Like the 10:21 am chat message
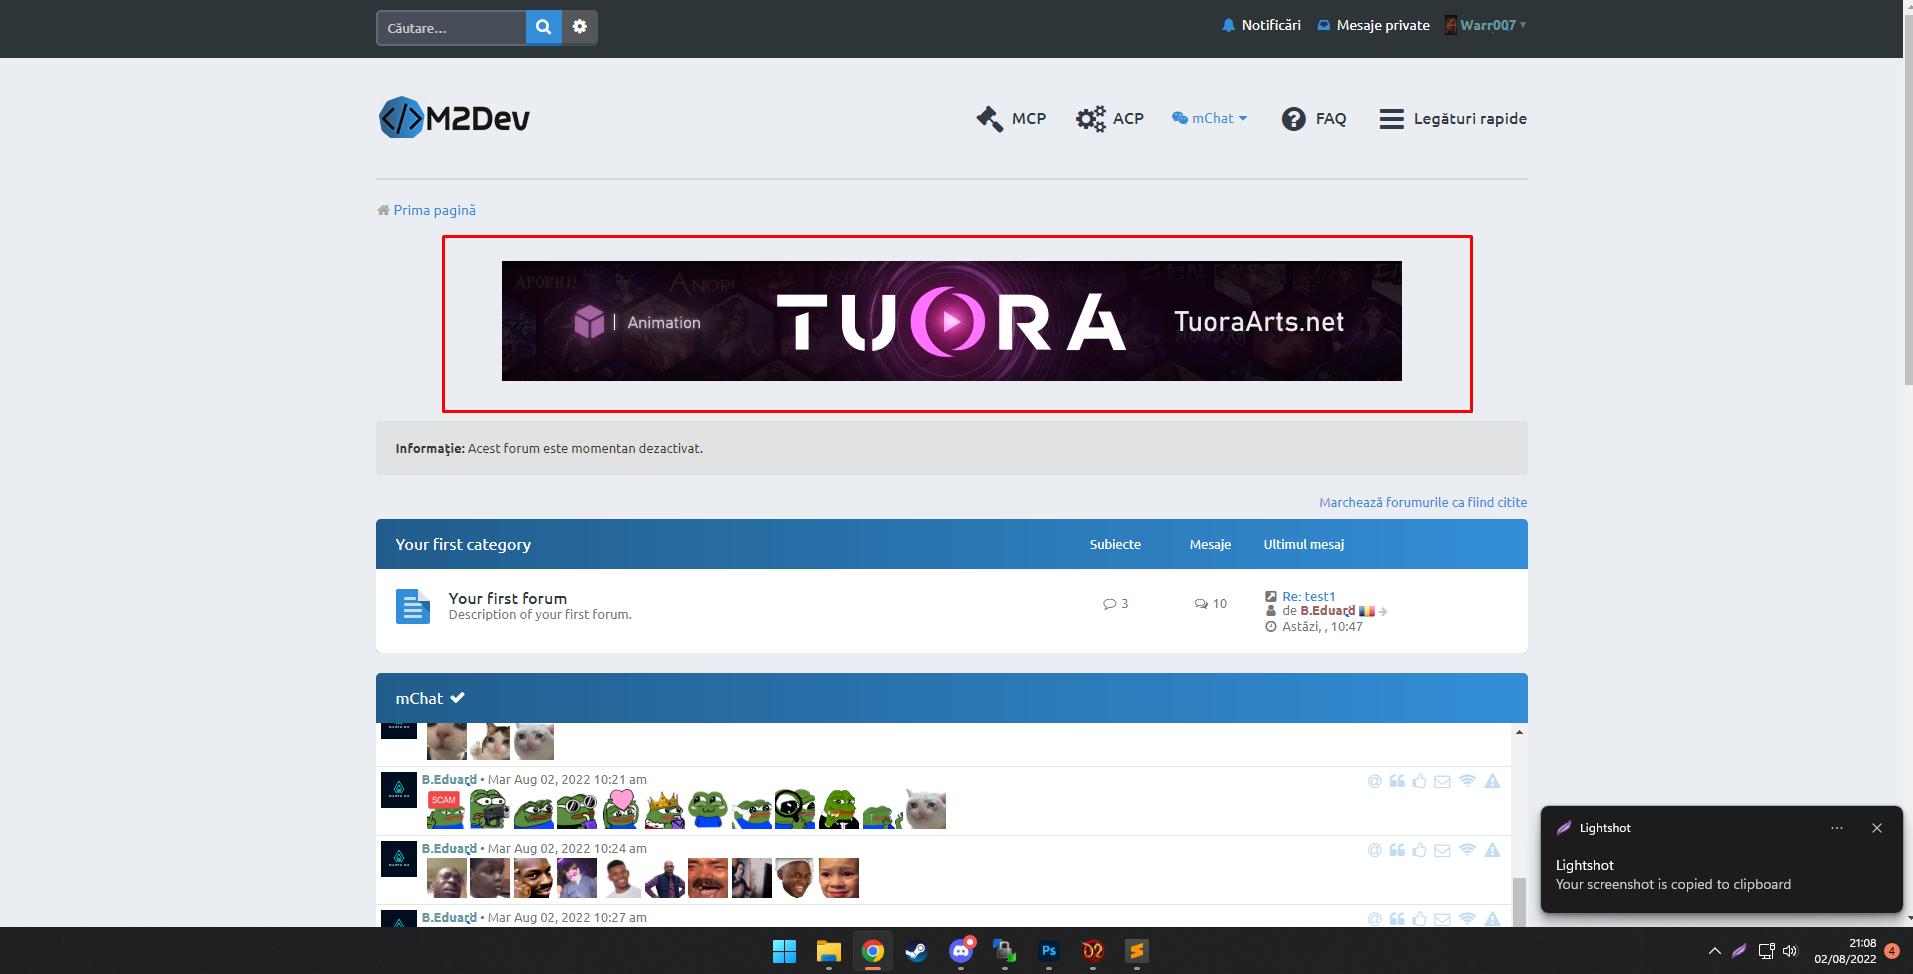 click(1419, 781)
